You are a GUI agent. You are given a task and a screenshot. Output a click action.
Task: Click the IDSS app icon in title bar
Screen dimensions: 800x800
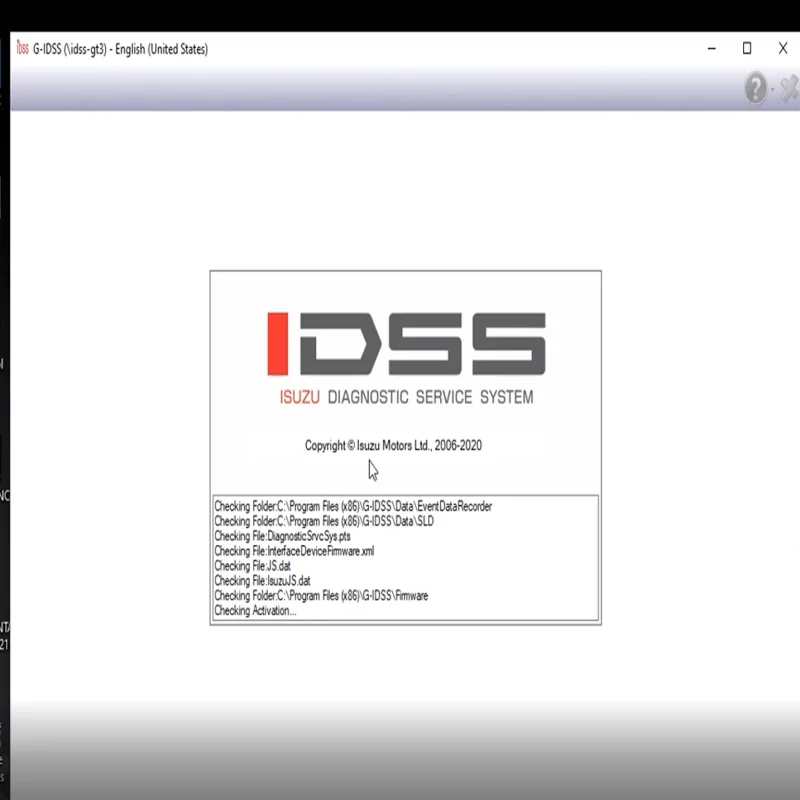tap(22, 48)
